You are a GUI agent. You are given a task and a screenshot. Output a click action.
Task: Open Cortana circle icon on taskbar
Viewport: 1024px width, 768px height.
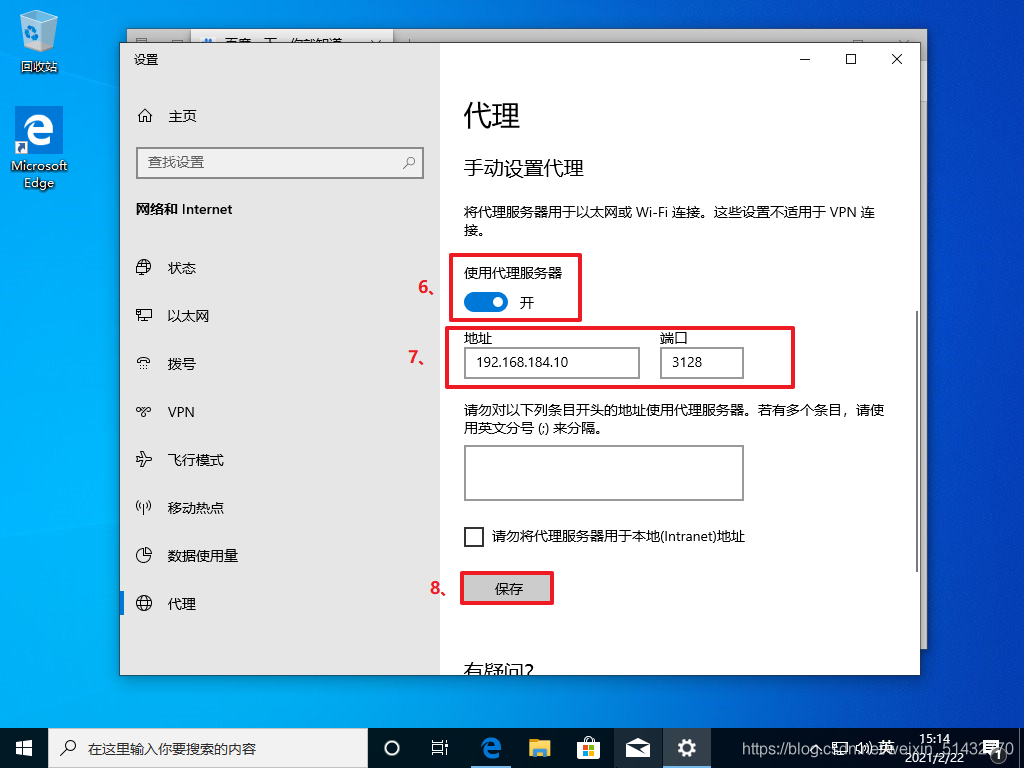click(392, 748)
